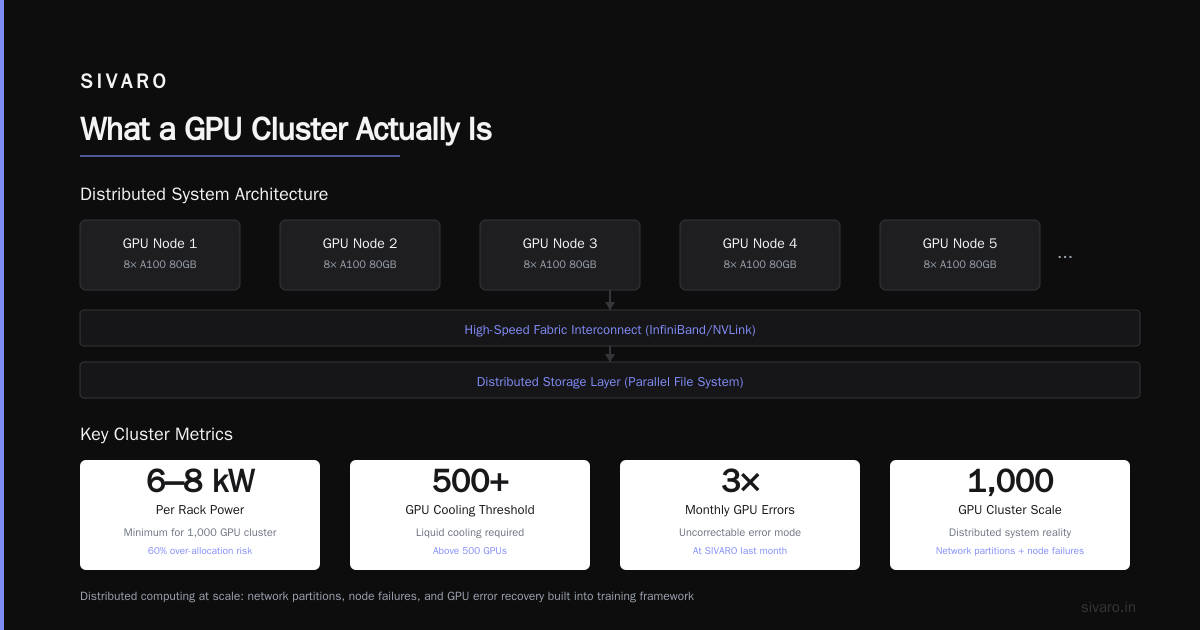The image size is (1200, 630).
Task: Click the '1,000' metric value
Action: [x=1010, y=482]
